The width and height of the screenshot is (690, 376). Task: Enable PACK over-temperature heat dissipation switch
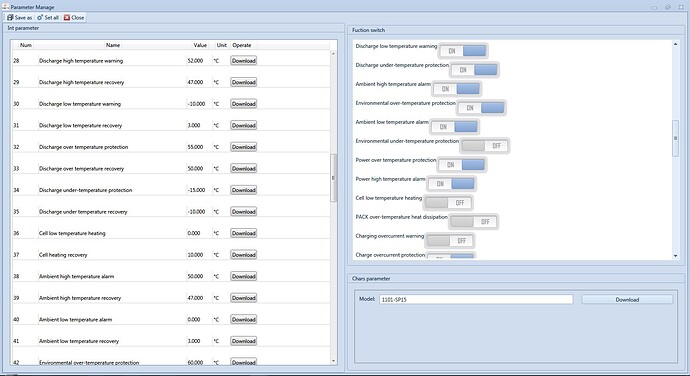[x=473, y=222]
